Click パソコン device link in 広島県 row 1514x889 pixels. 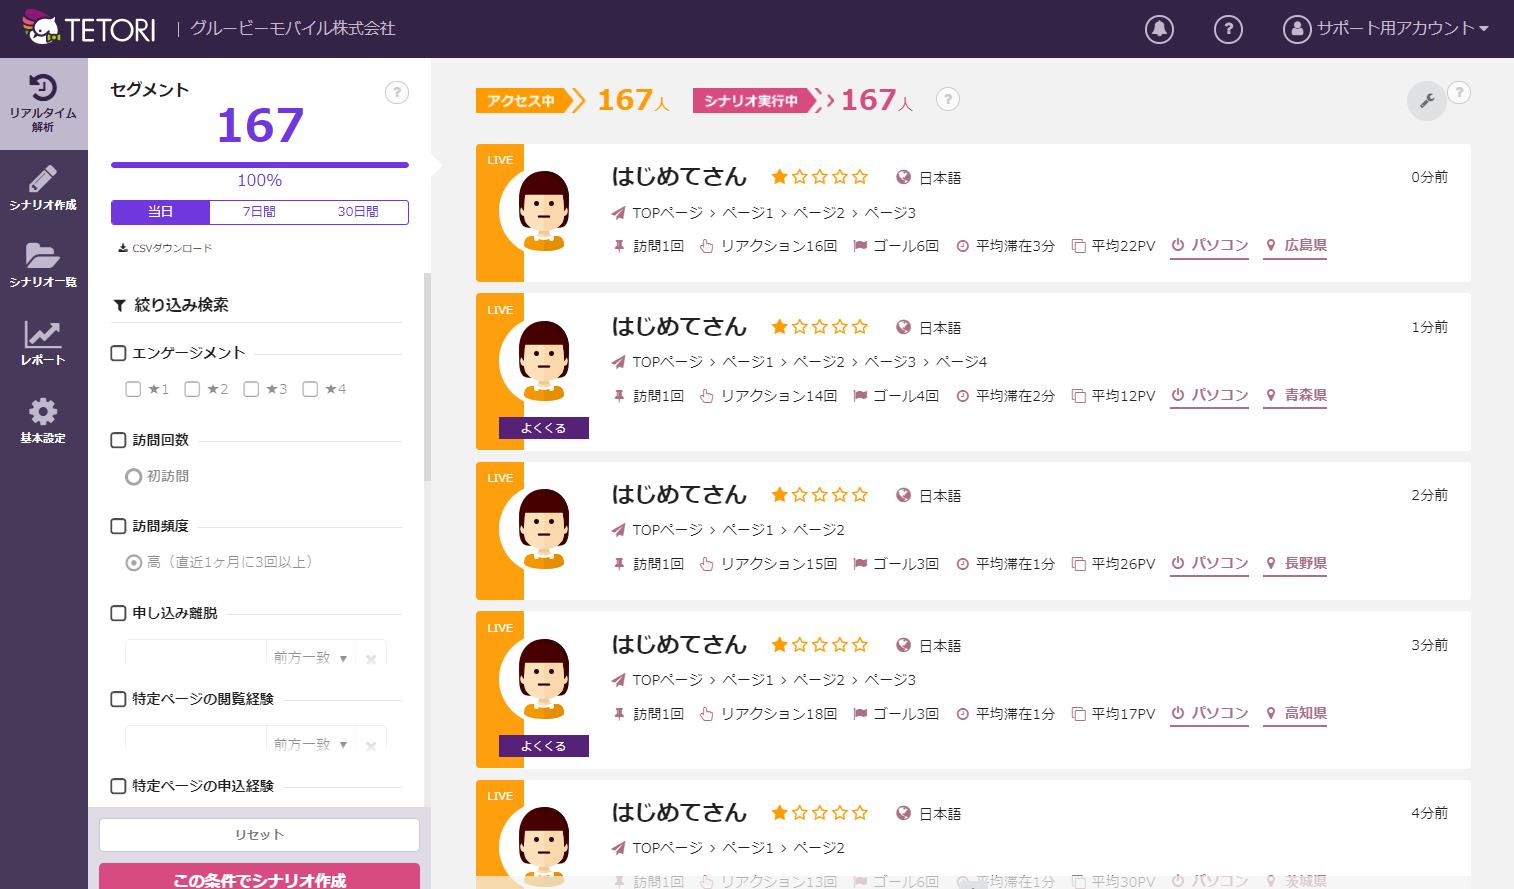pyautogui.click(x=1210, y=245)
